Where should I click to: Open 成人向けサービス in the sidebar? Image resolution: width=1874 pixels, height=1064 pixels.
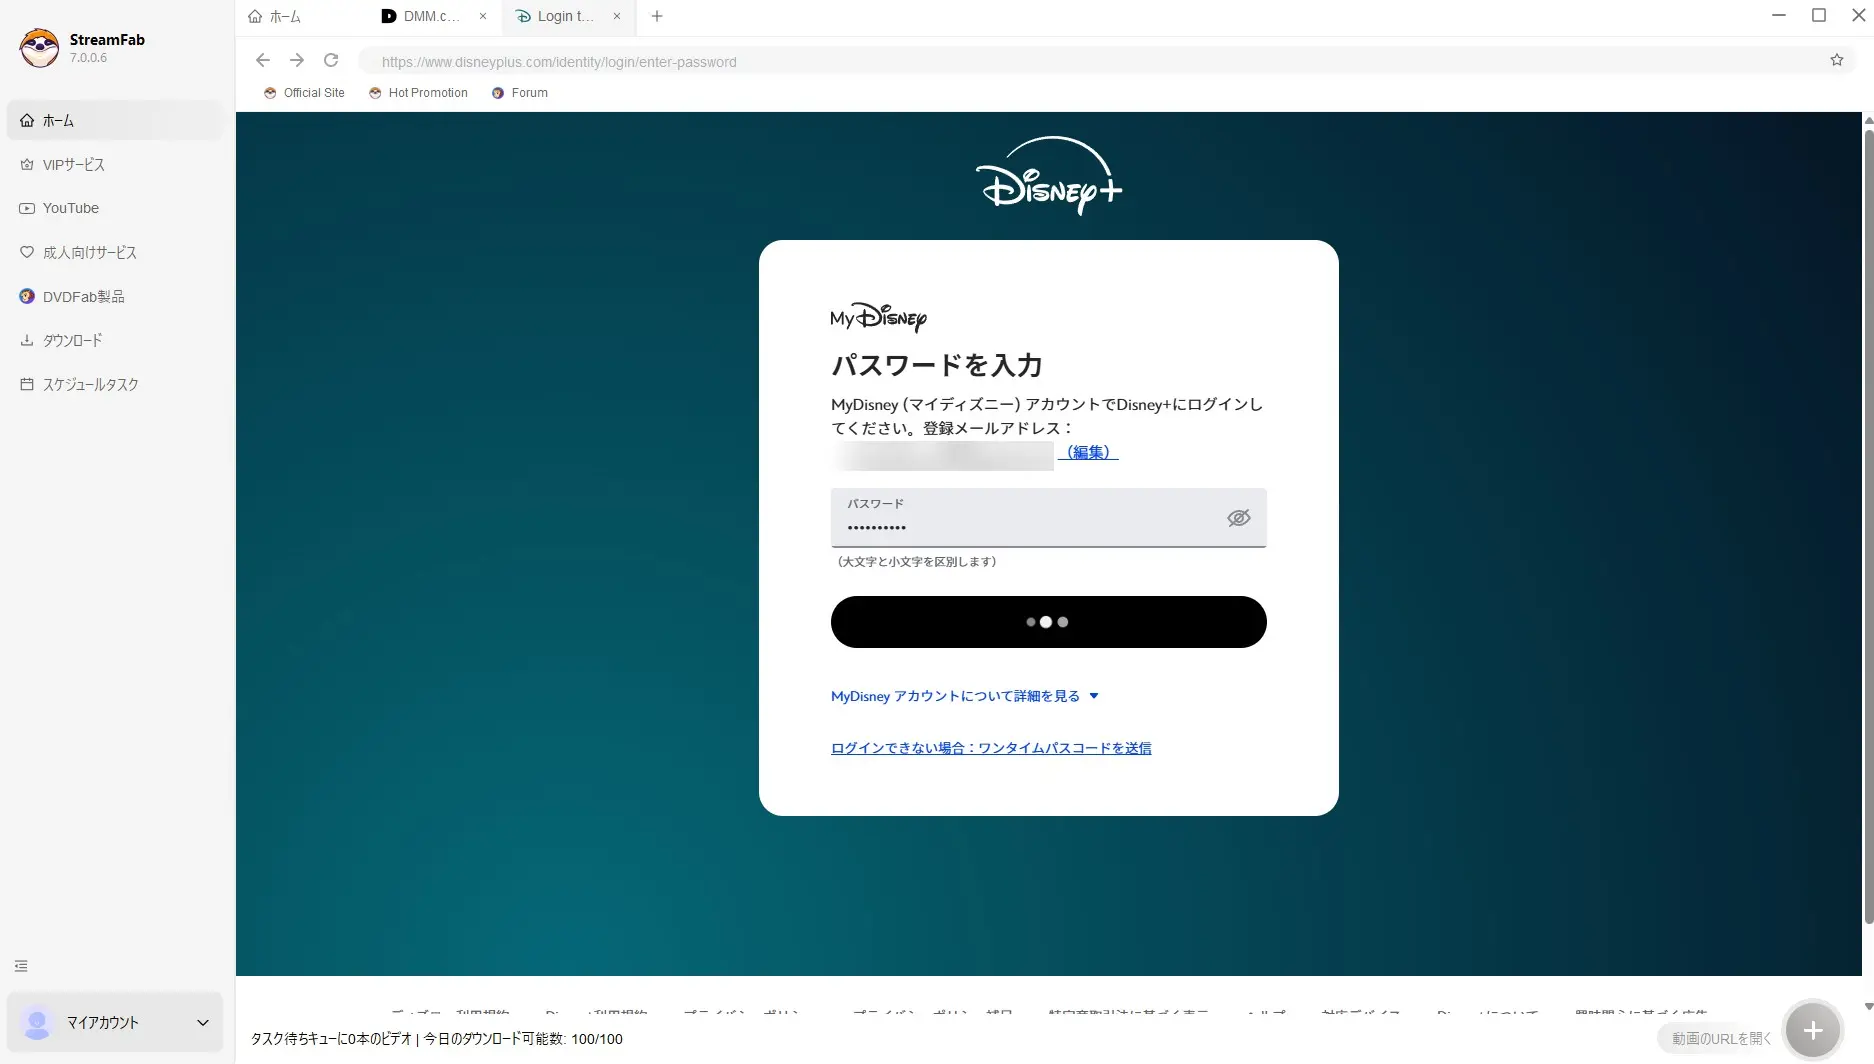pyautogui.click(x=114, y=252)
